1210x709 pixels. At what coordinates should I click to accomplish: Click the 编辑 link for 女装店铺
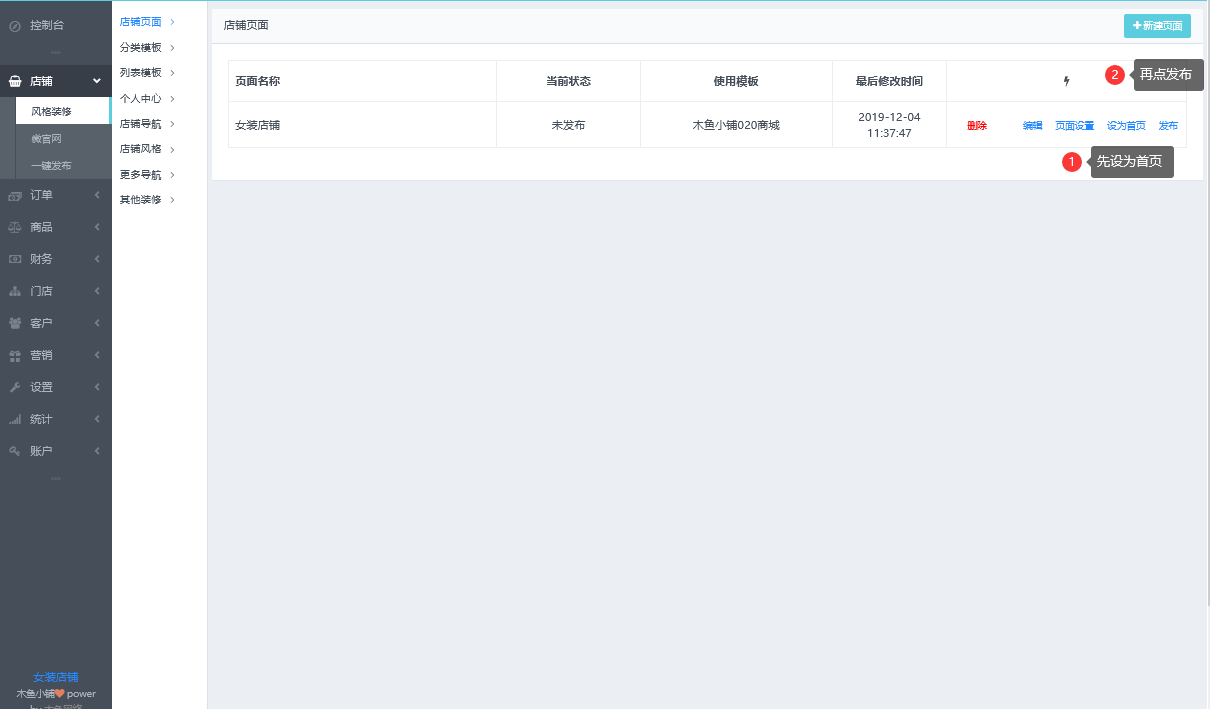point(1032,125)
